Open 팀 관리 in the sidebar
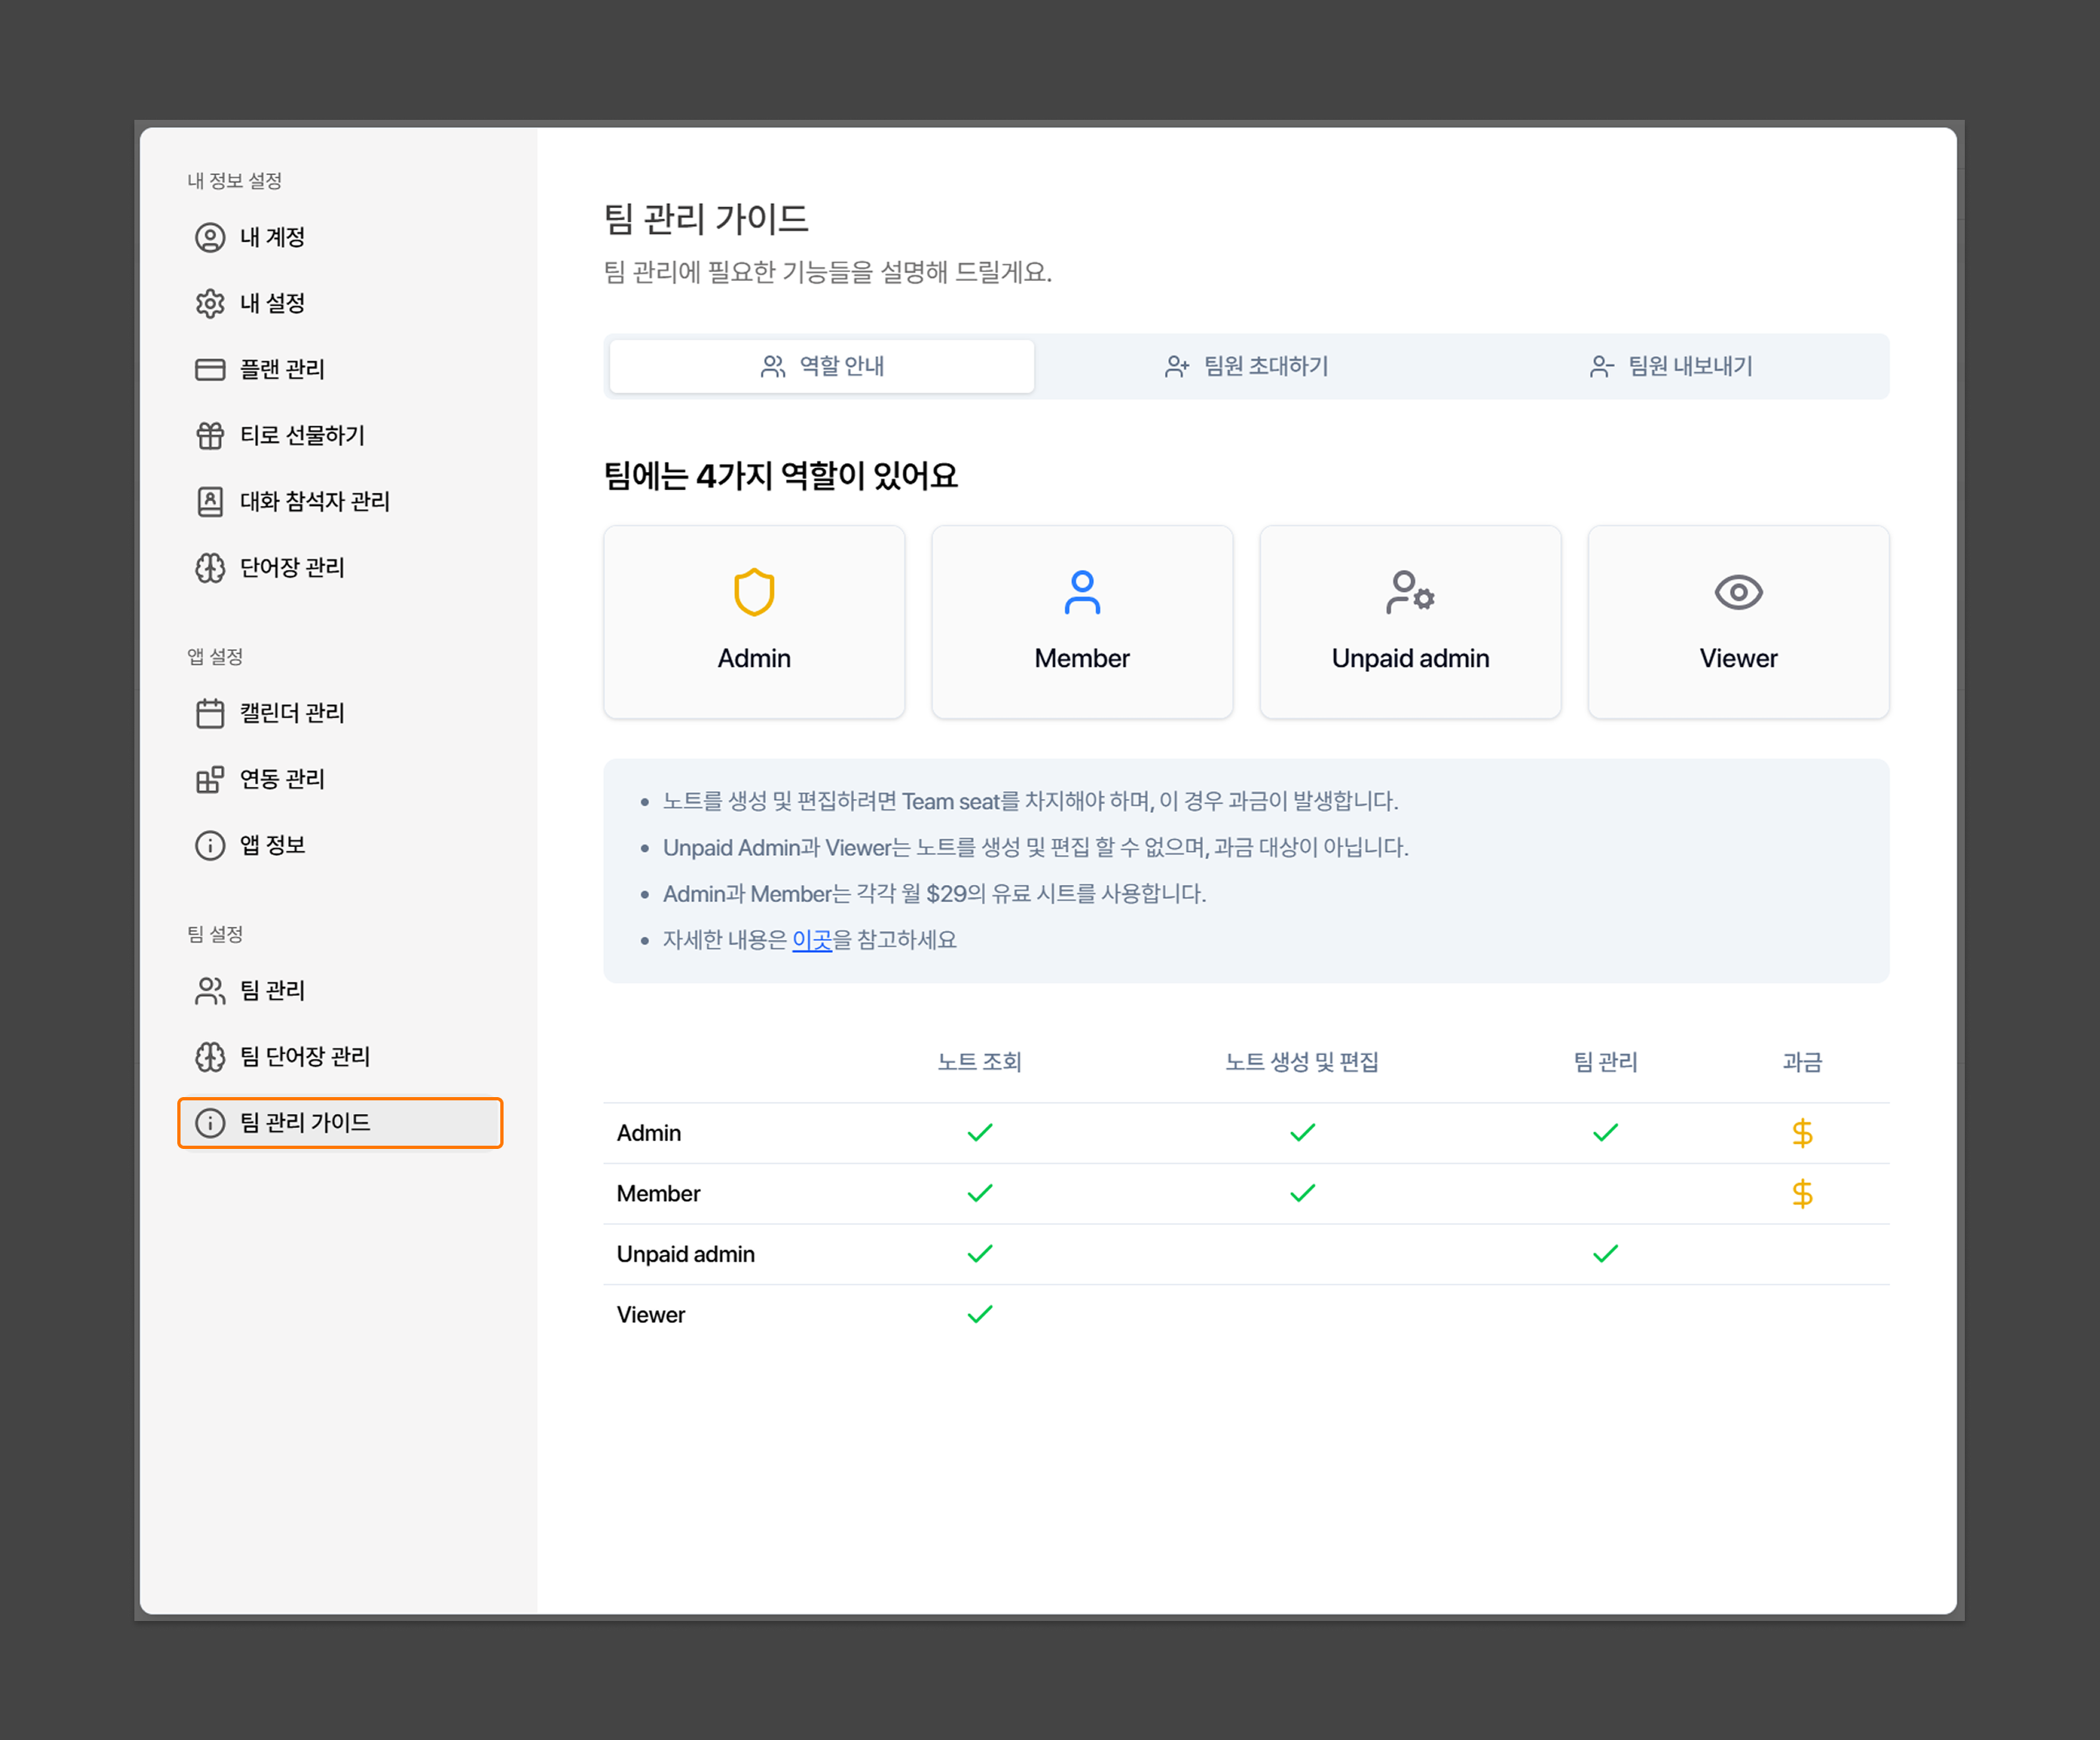2100x1740 pixels. (x=272, y=990)
